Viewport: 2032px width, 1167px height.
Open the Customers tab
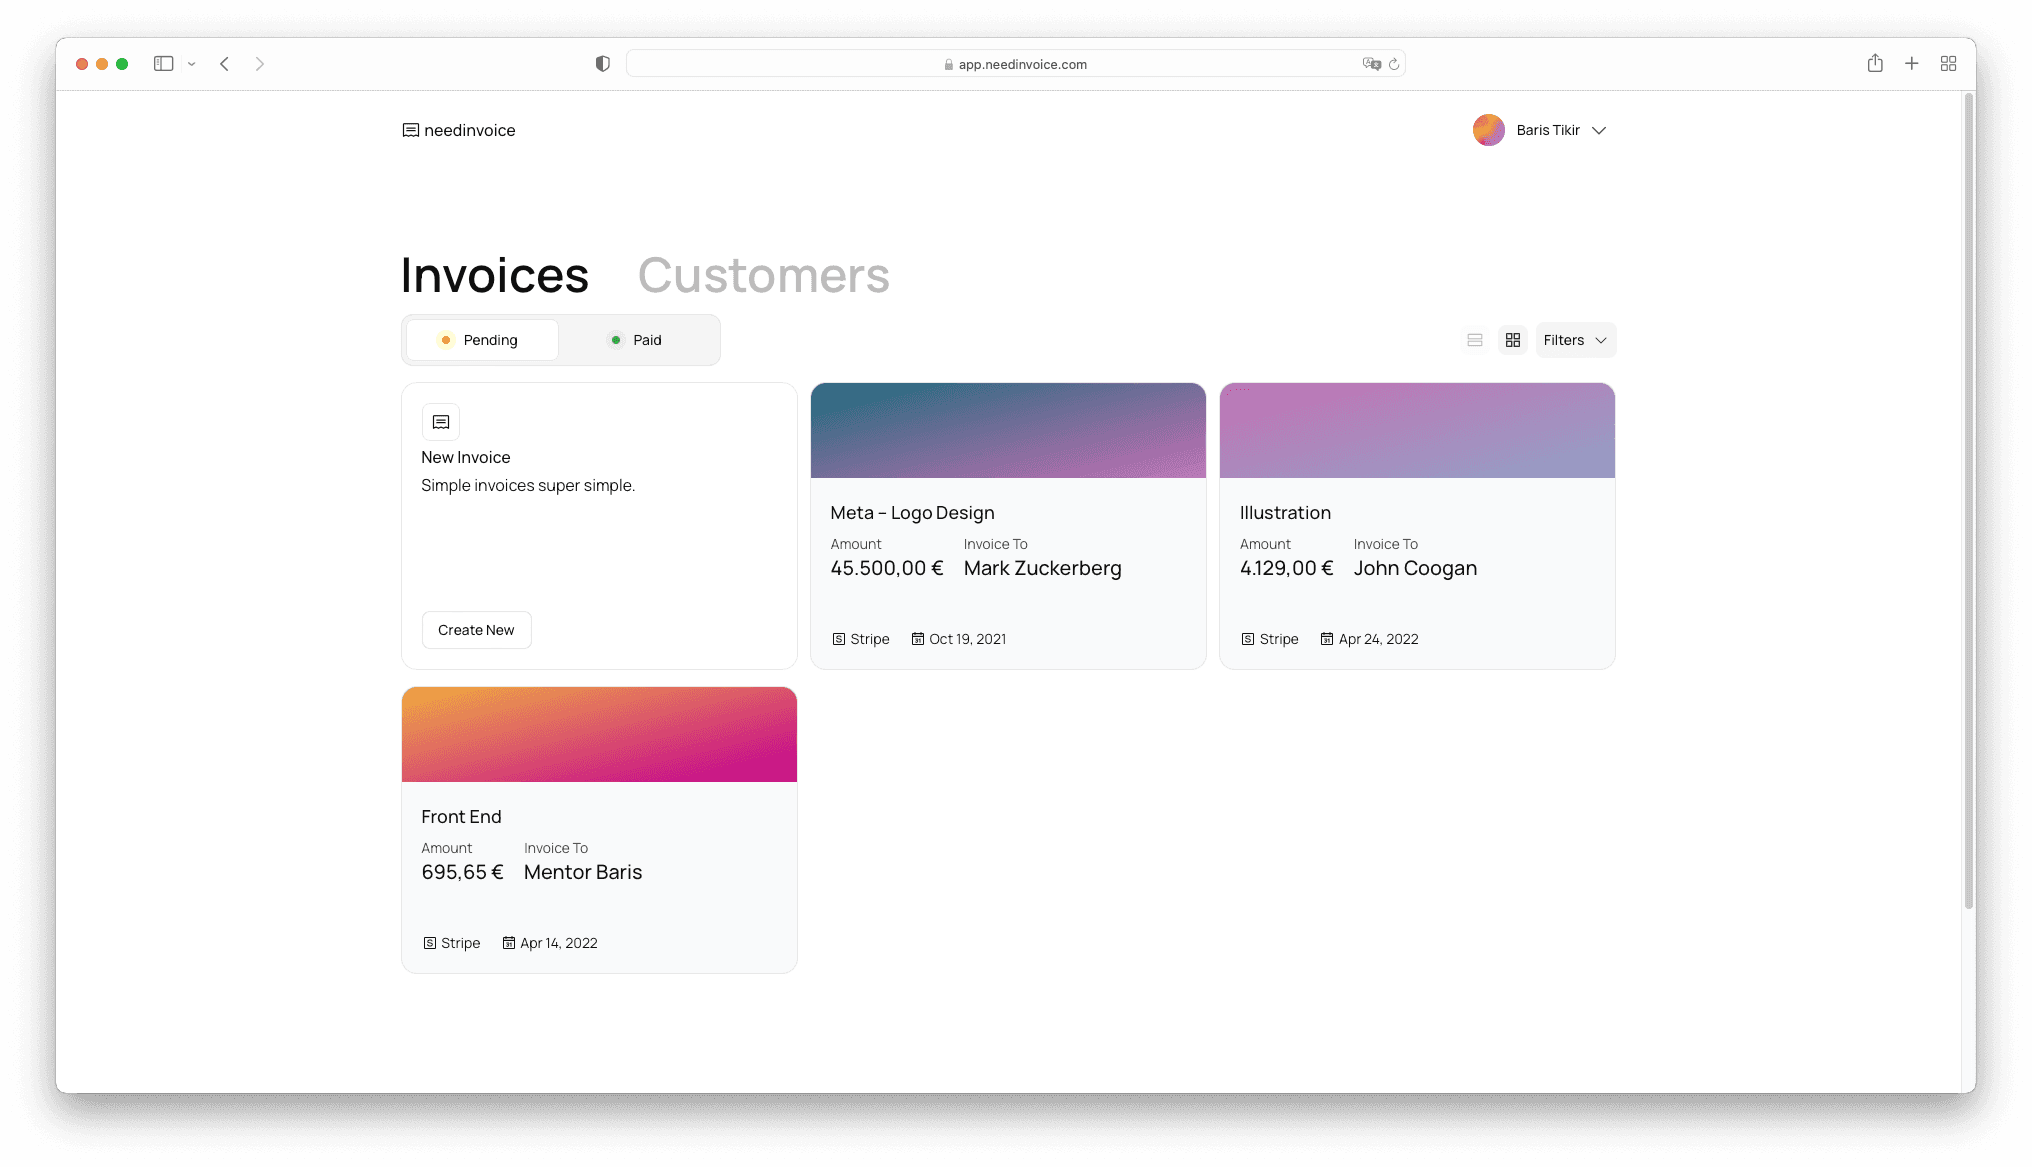tap(763, 275)
